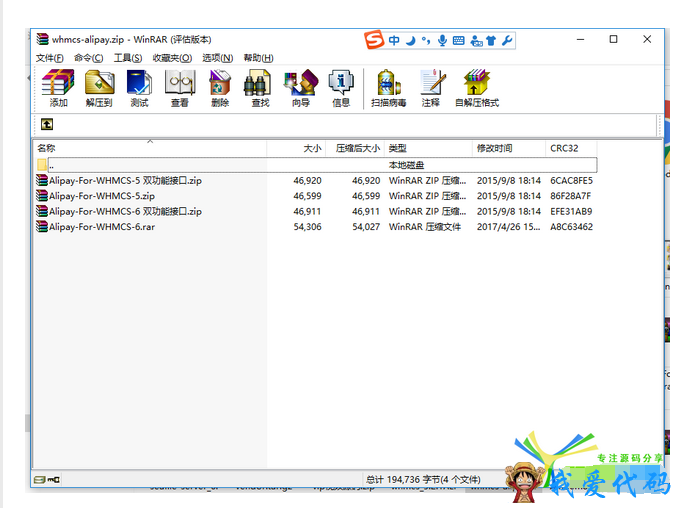Click the 删除 (Delete) toolbar icon
The height and width of the screenshot is (508, 688).
[x=220, y=88]
